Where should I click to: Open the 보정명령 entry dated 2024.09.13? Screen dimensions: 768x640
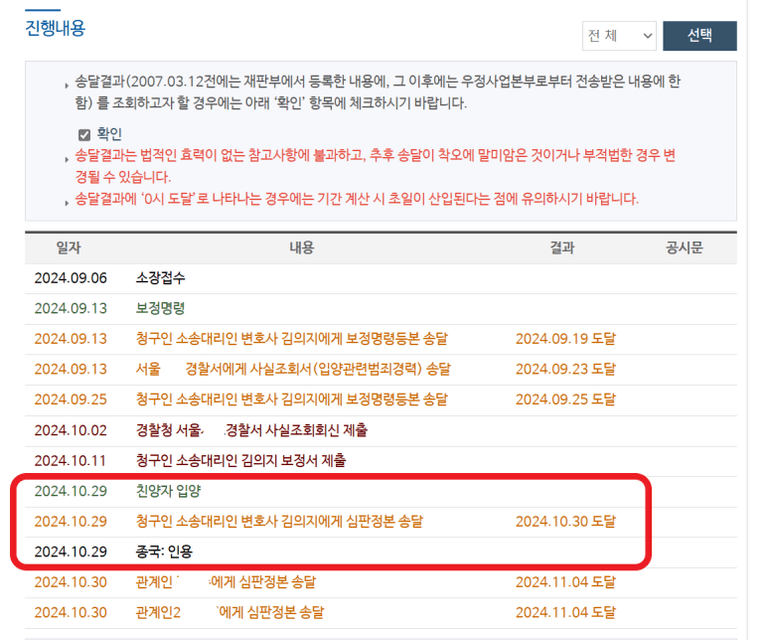[x=160, y=308]
